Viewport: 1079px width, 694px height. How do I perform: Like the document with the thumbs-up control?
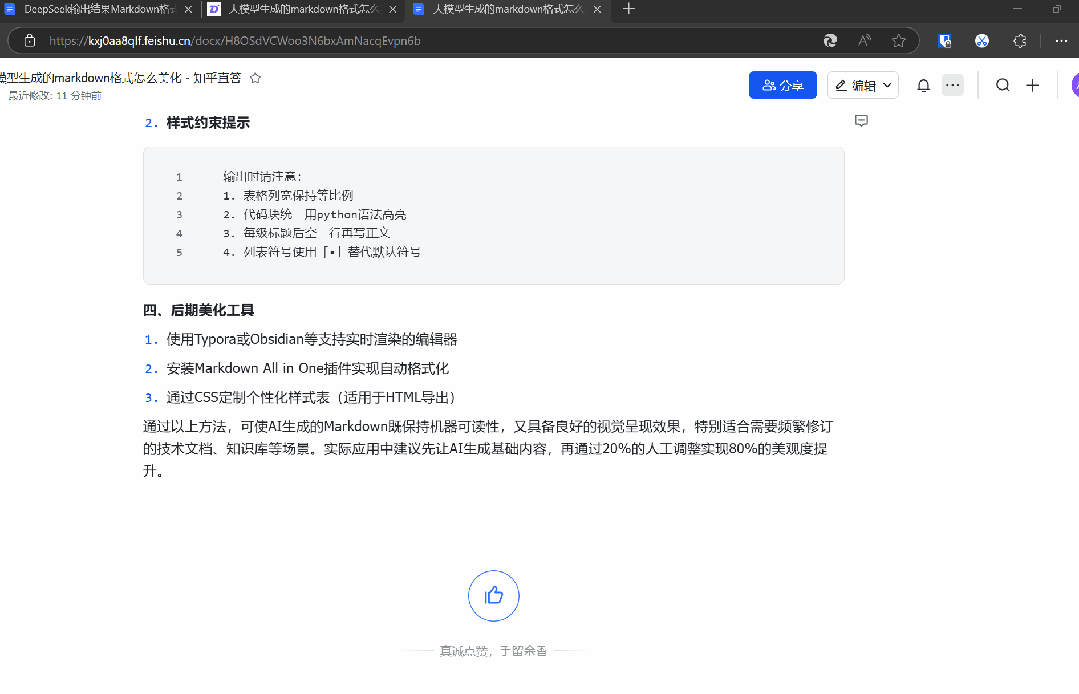493,595
